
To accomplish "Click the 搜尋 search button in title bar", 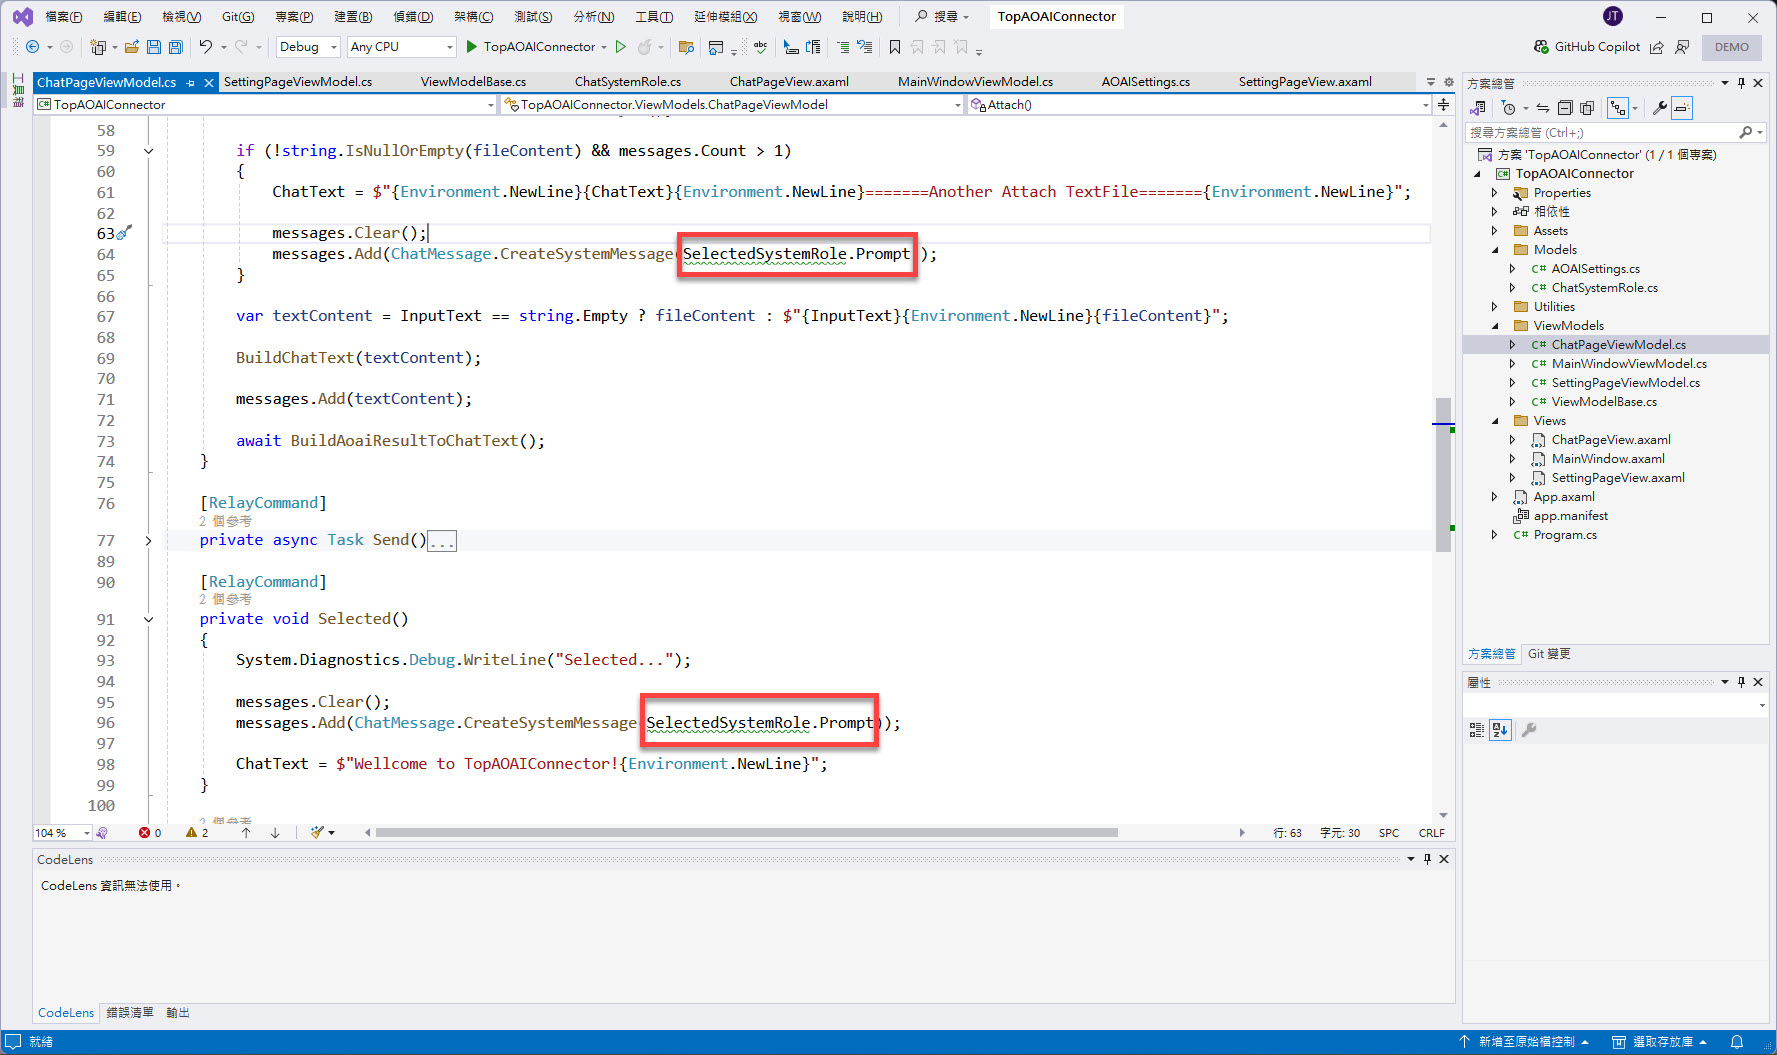I will coord(942,17).
